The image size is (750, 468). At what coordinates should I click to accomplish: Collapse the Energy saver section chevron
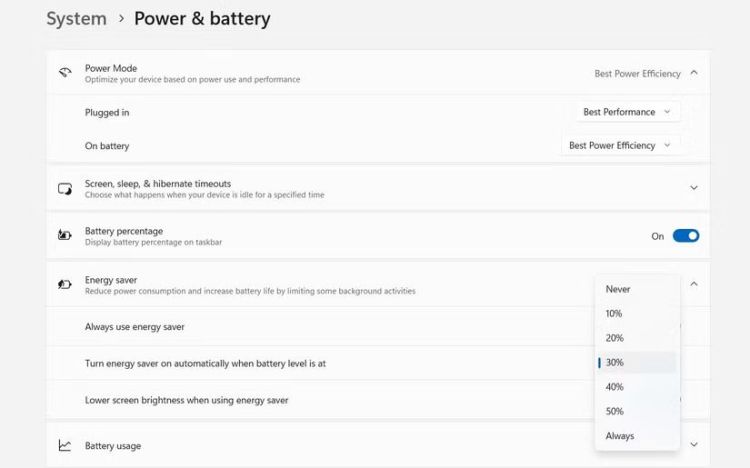(x=694, y=285)
